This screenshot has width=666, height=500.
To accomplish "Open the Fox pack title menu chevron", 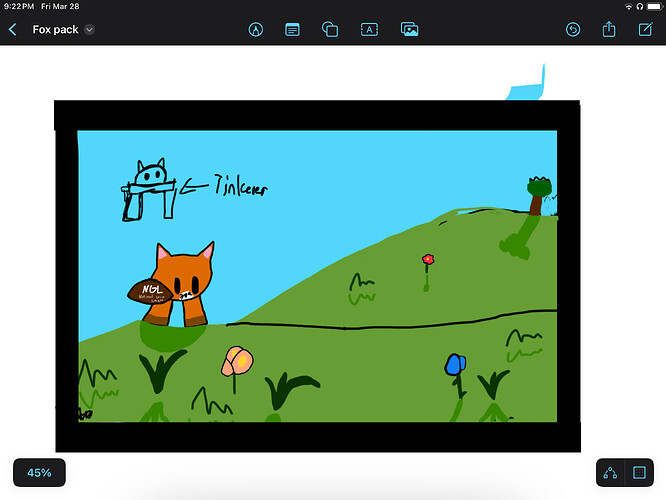I will pyautogui.click(x=89, y=30).
